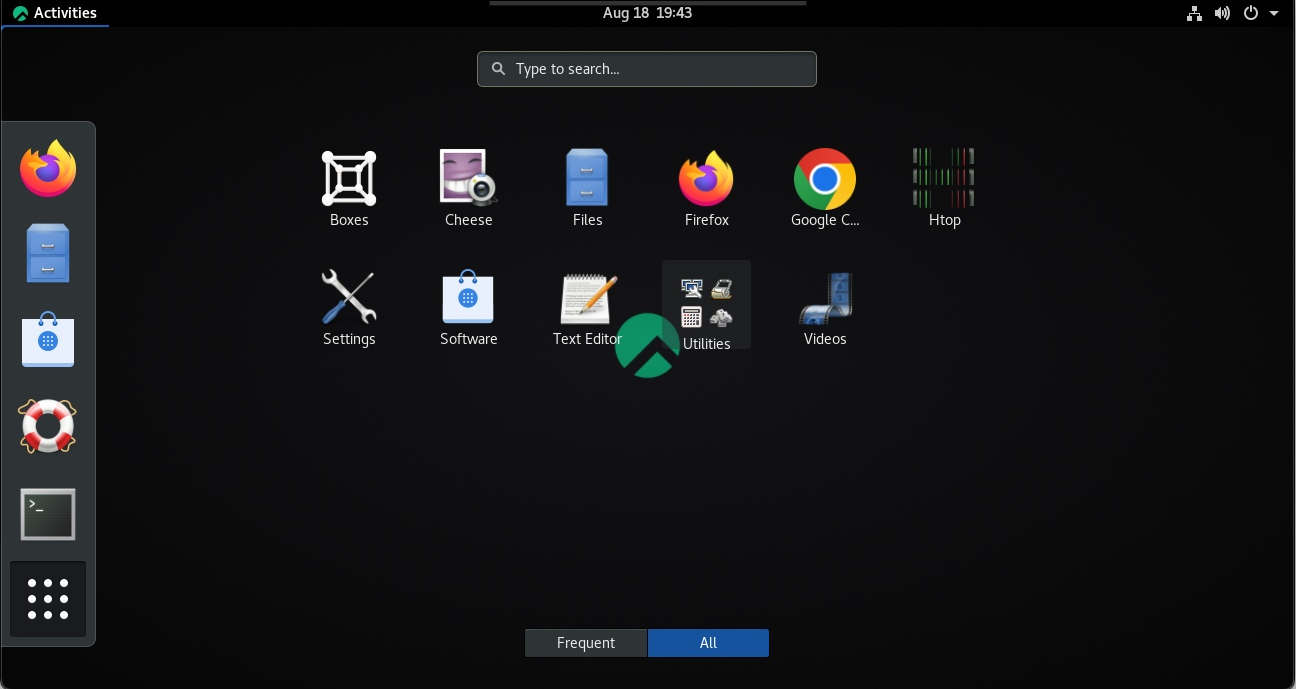The image size is (1296, 689).
Task: Open the system menu dropdown arrow
Action: click(1274, 13)
